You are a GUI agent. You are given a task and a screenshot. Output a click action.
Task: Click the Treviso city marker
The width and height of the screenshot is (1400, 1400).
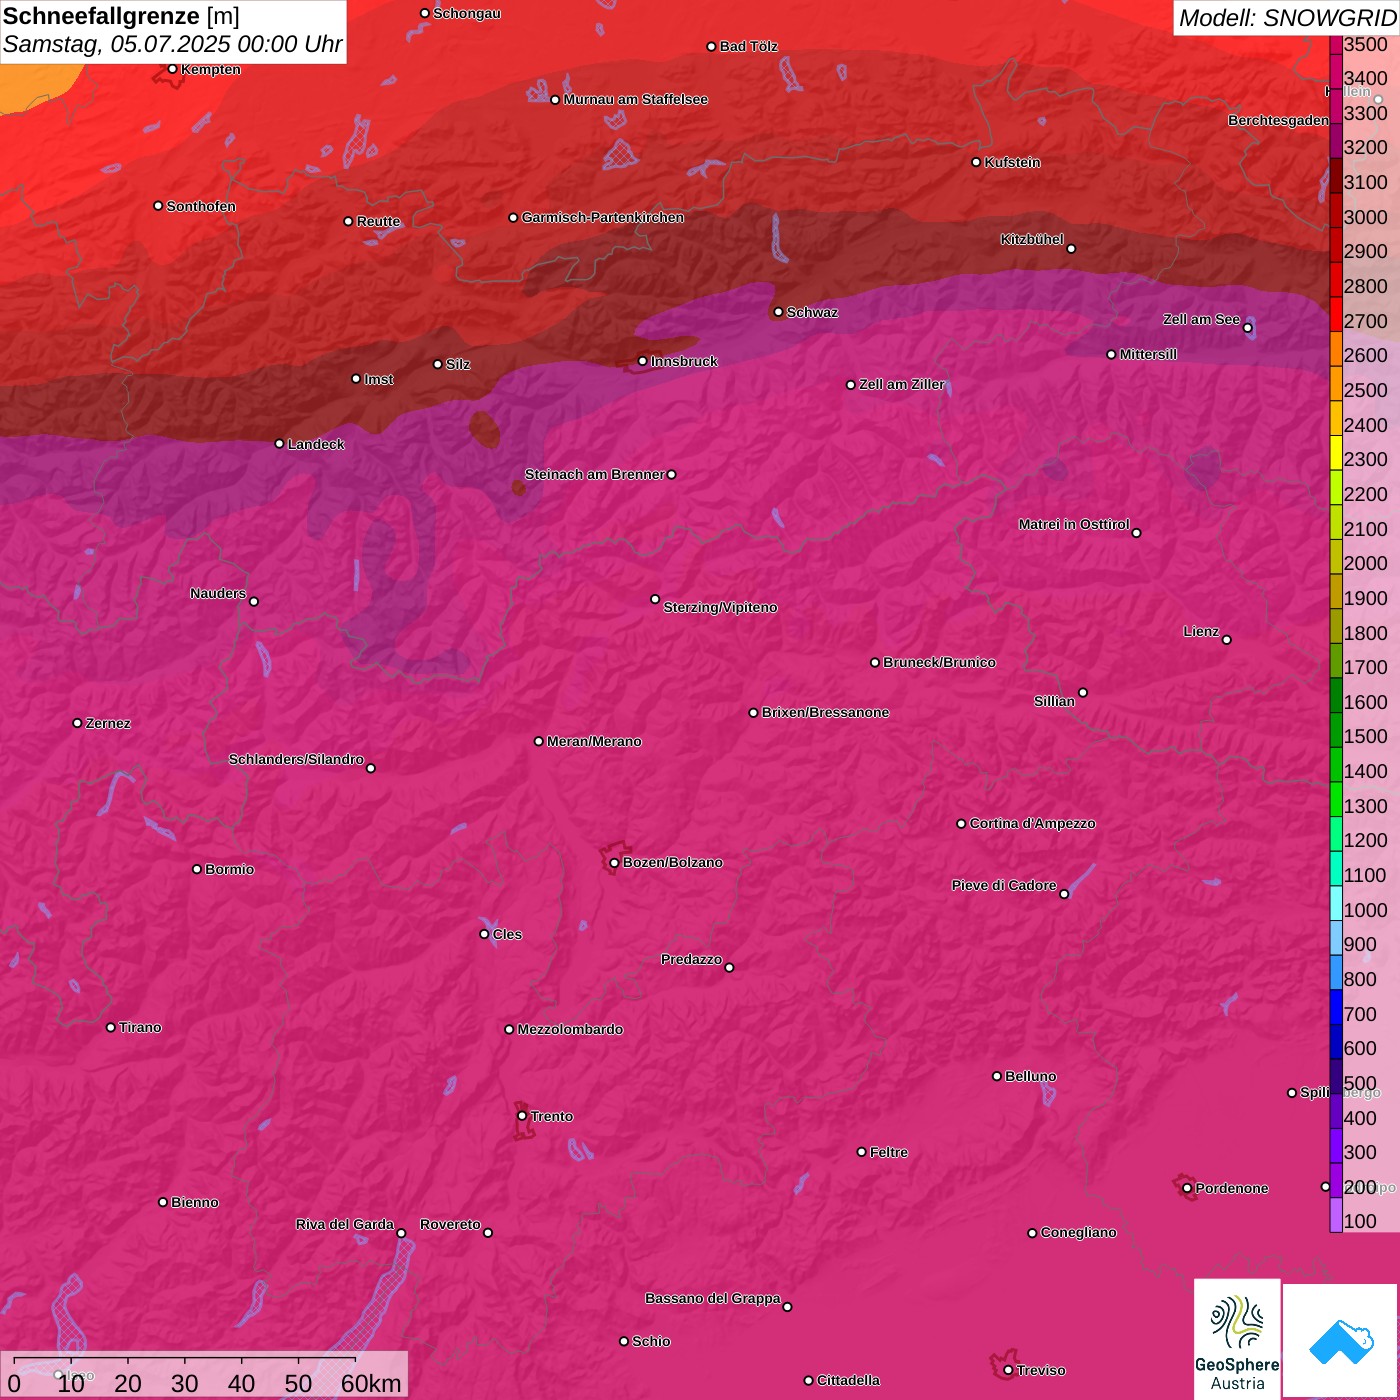[1008, 1370]
